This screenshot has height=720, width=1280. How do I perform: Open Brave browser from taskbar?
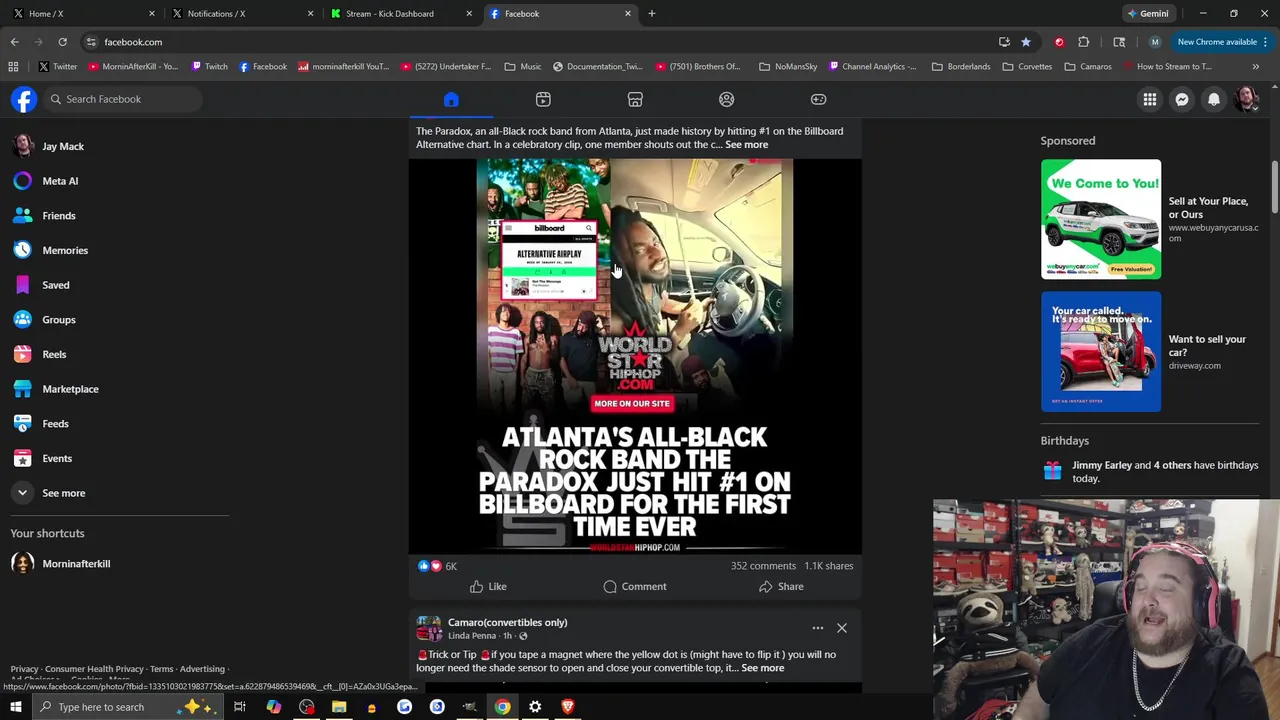(x=568, y=707)
